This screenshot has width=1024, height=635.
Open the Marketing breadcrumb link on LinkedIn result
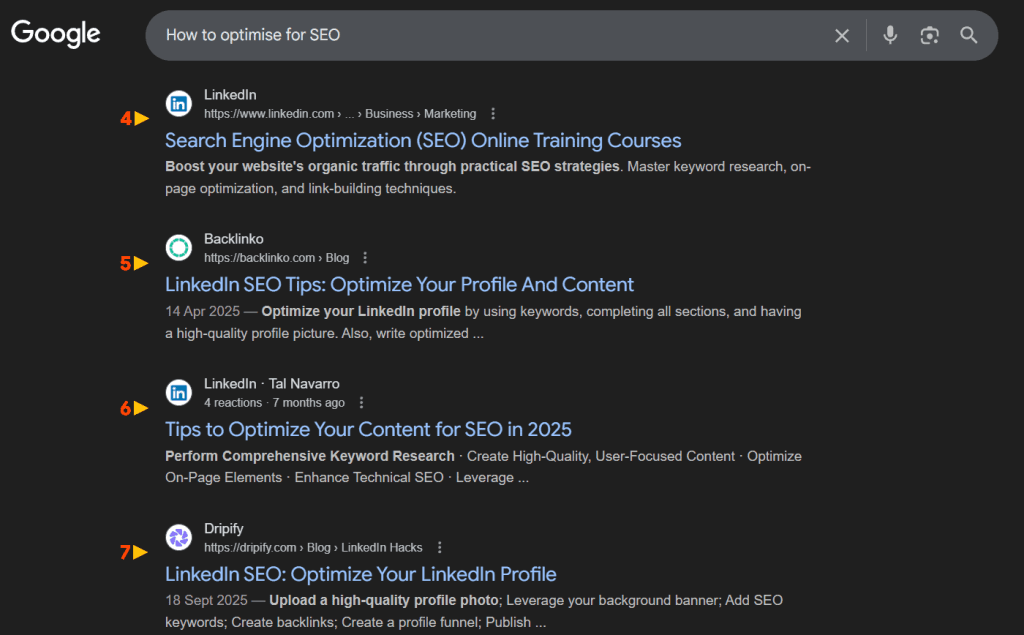(x=450, y=113)
